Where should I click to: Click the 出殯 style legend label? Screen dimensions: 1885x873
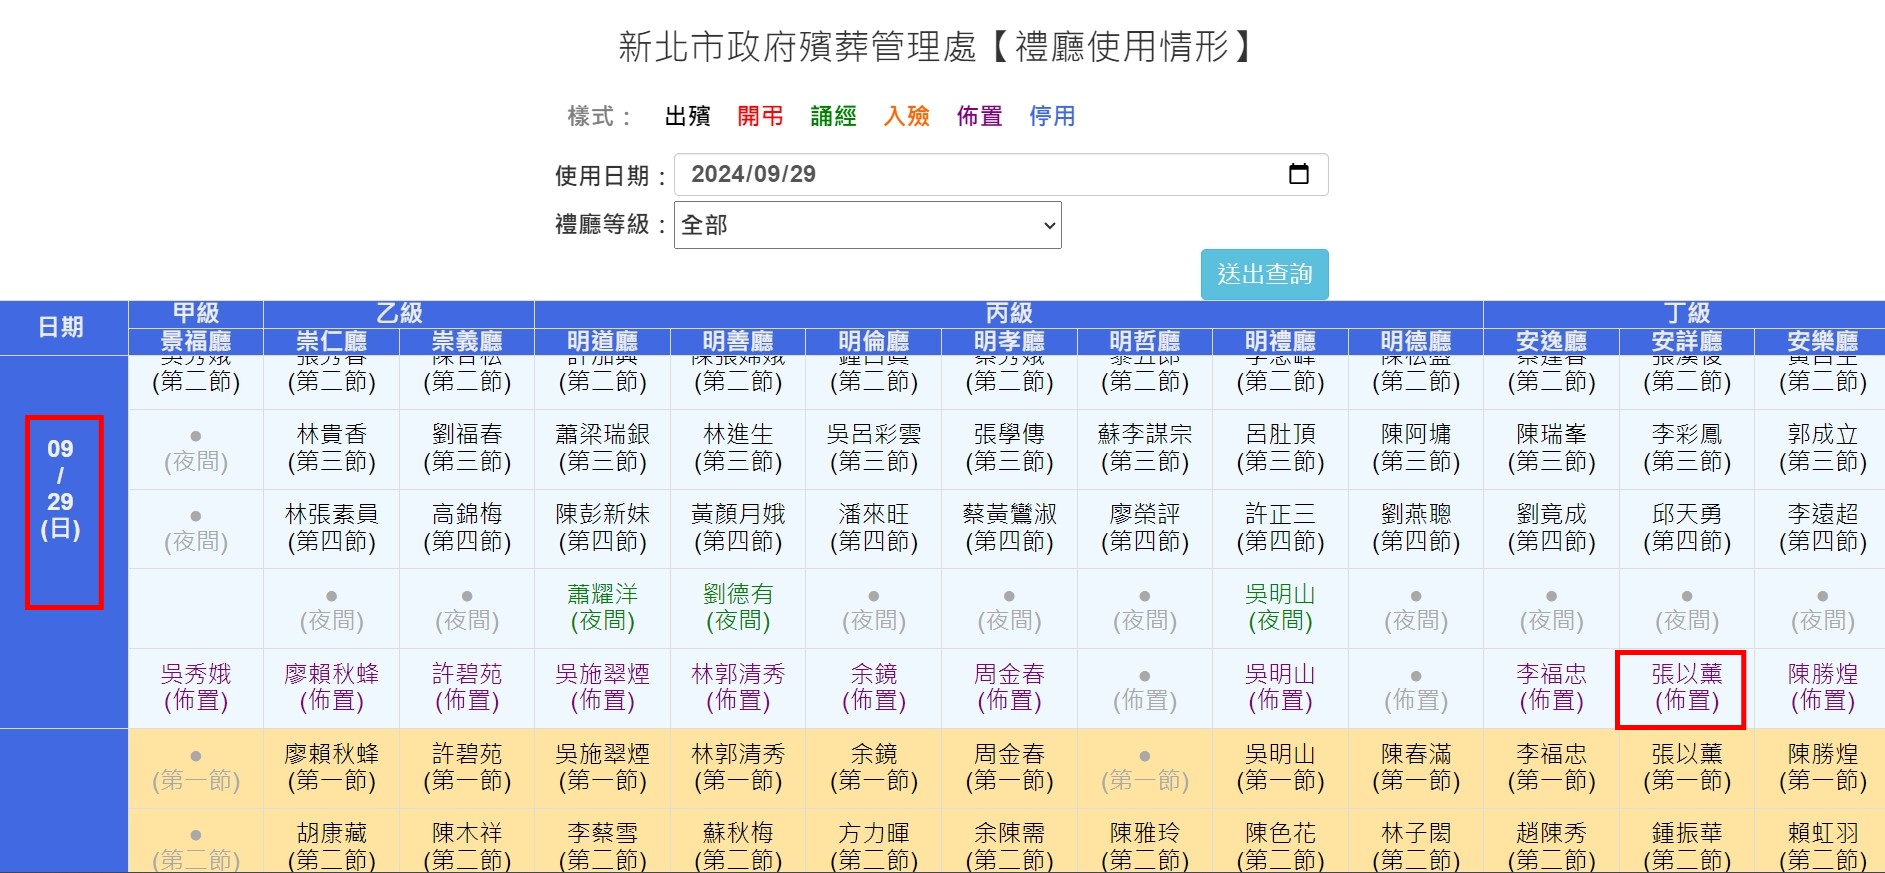(x=687, y=116)
